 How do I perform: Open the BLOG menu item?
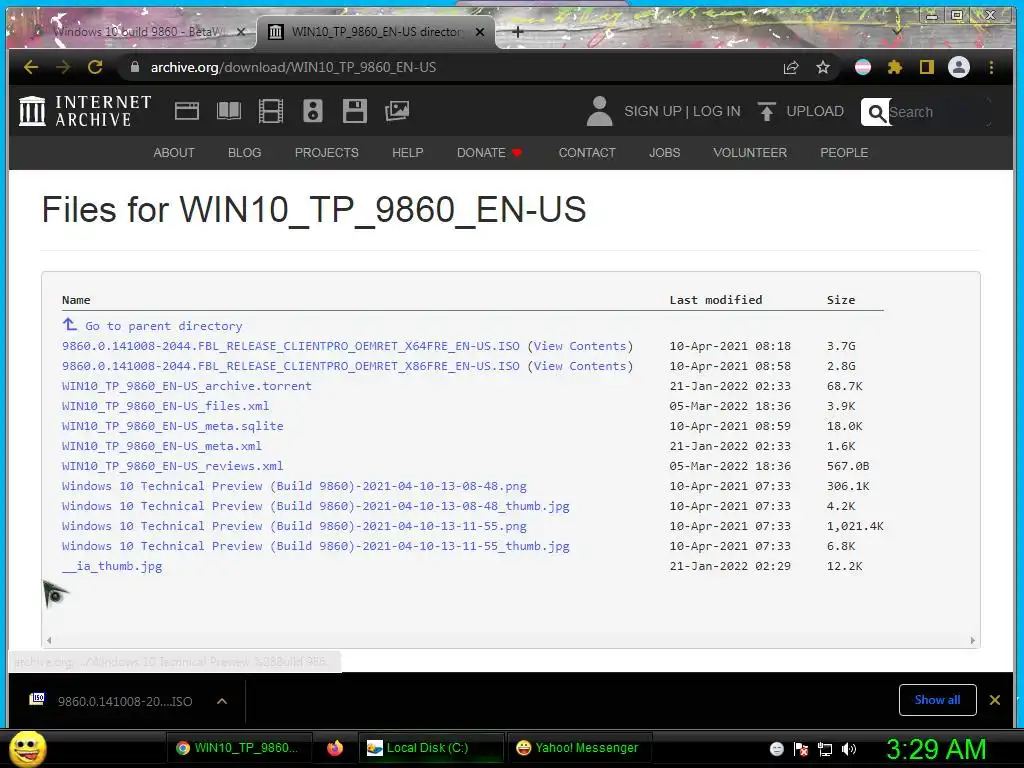tap(244, 153)
